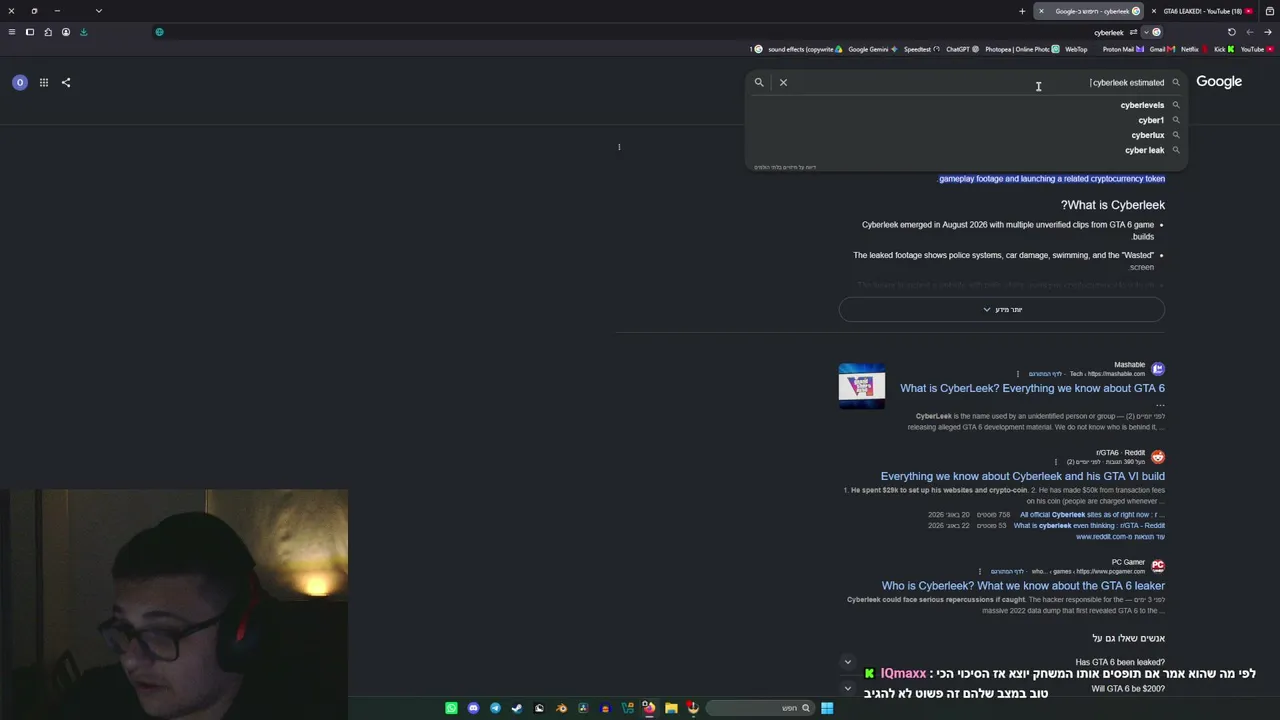Open Steam from the taskbar
The height and width of the screenshot is (720, 1280).
pyautogui.click(x=517, y=708)
